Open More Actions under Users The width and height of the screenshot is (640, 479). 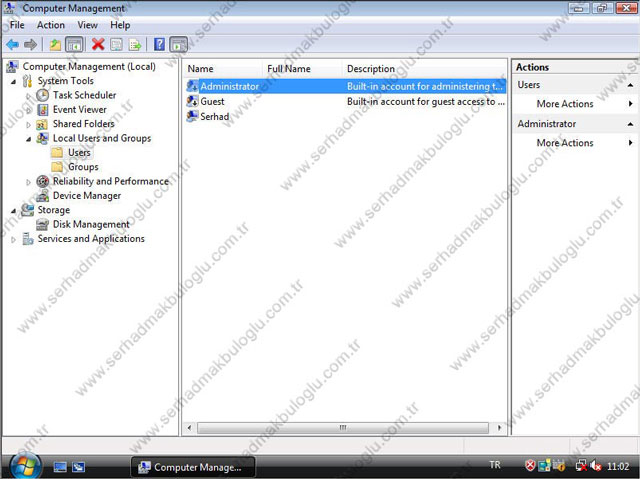(565, 104)
